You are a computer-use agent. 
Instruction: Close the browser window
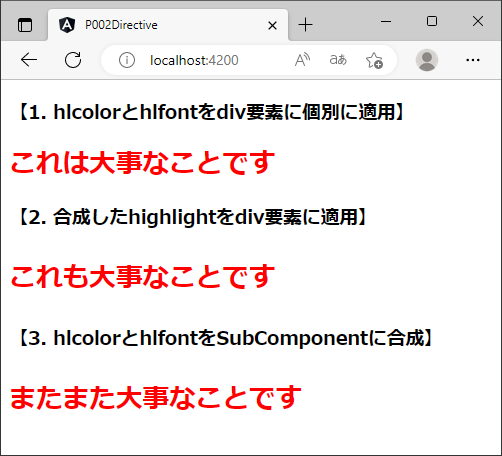tap(478, 21)
